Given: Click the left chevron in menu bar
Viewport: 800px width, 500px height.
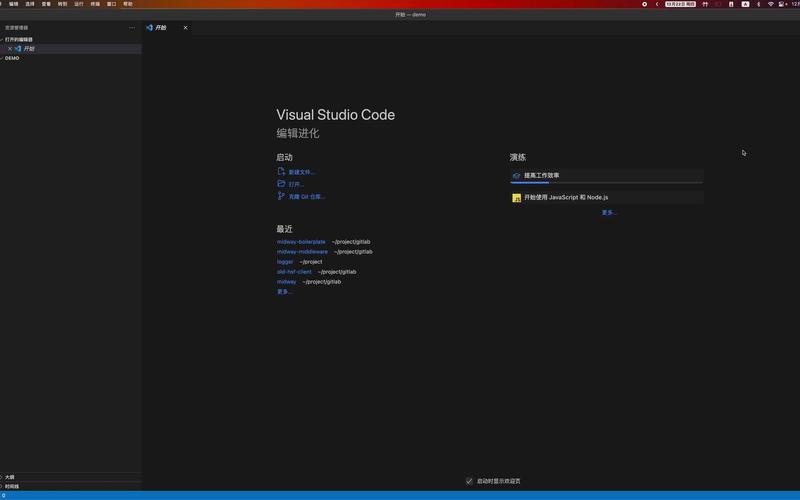Looking at the screenshot, I should point(657,4).
